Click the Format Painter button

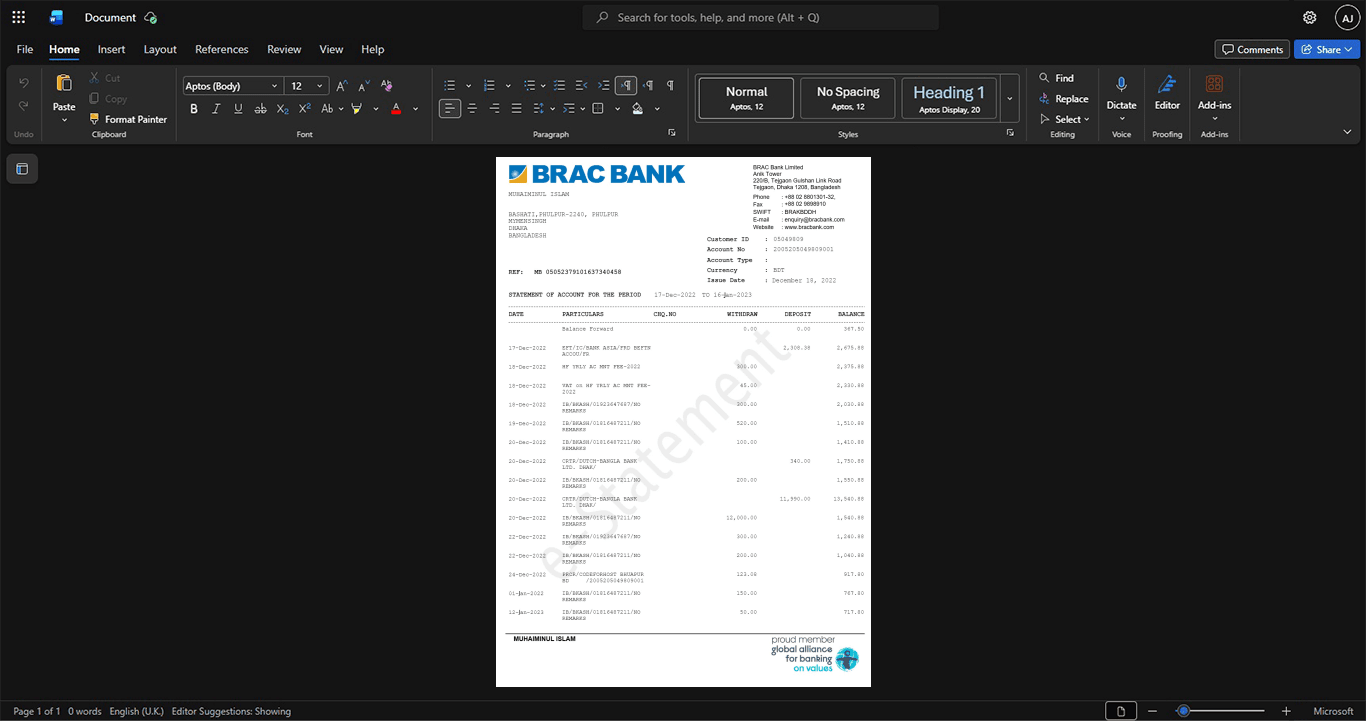coord(128,119)
